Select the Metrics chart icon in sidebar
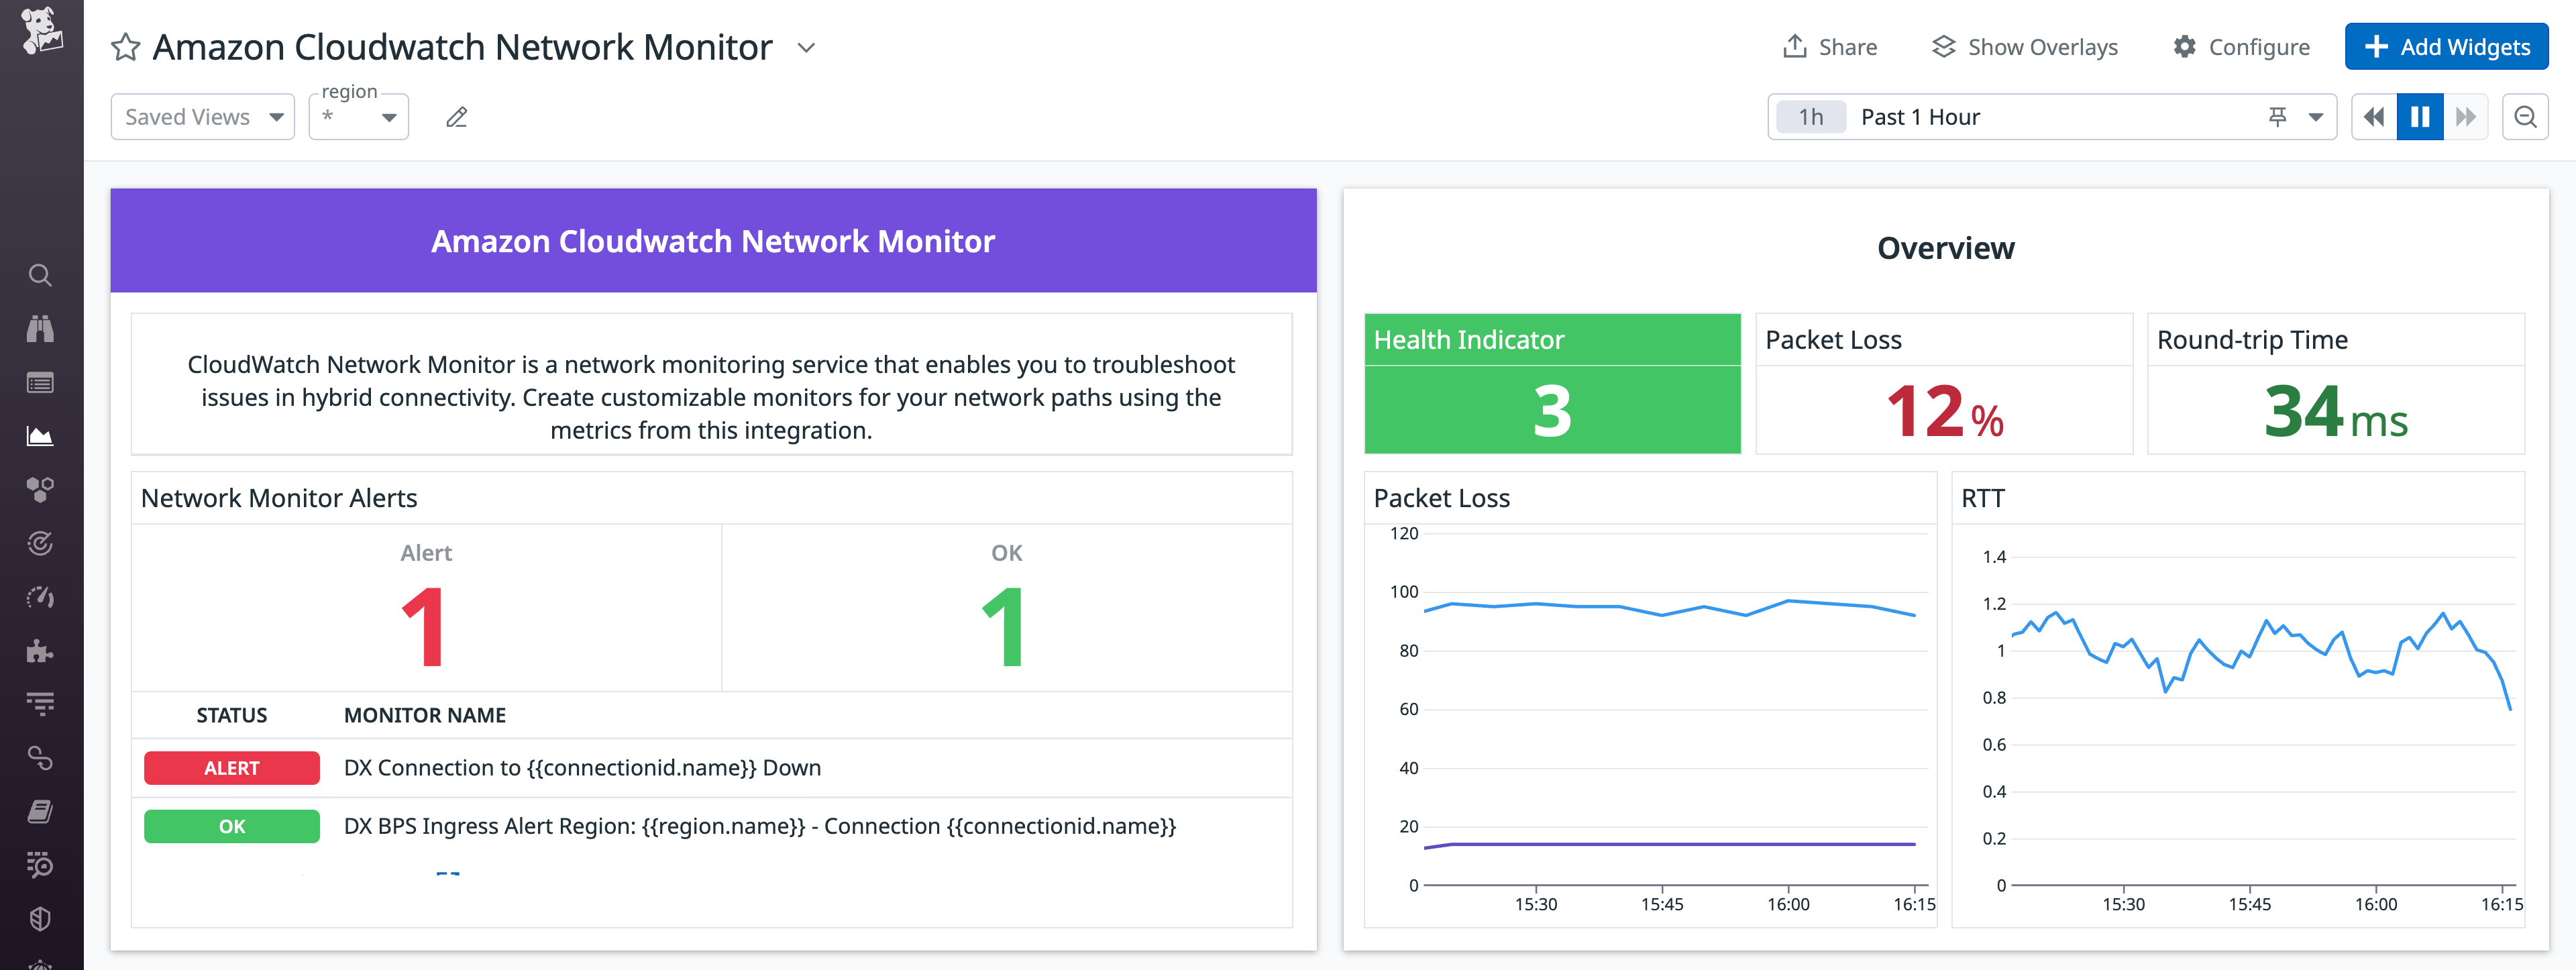Viewport: 2576px width, 970px height. pyautogui.click(x=40, y=435)
